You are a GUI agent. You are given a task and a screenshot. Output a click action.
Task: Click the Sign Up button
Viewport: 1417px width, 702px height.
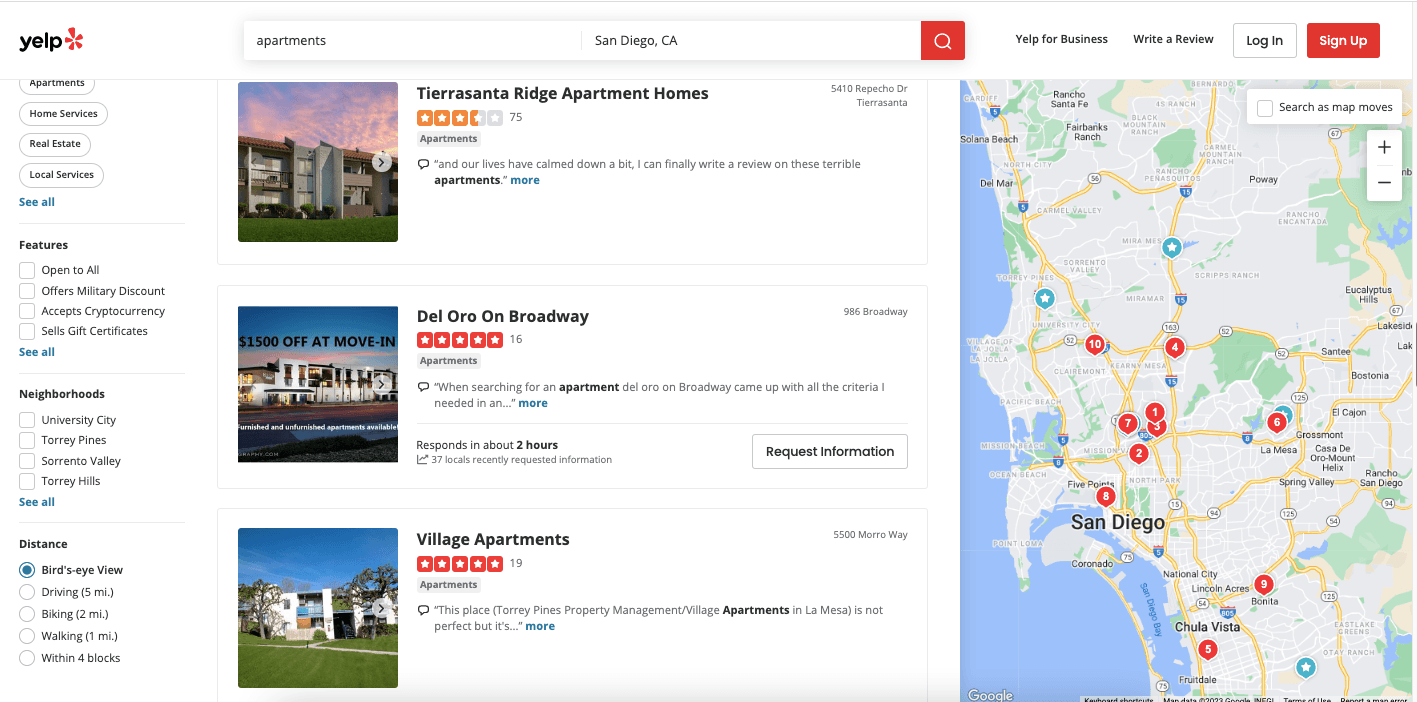[1343, 41]
